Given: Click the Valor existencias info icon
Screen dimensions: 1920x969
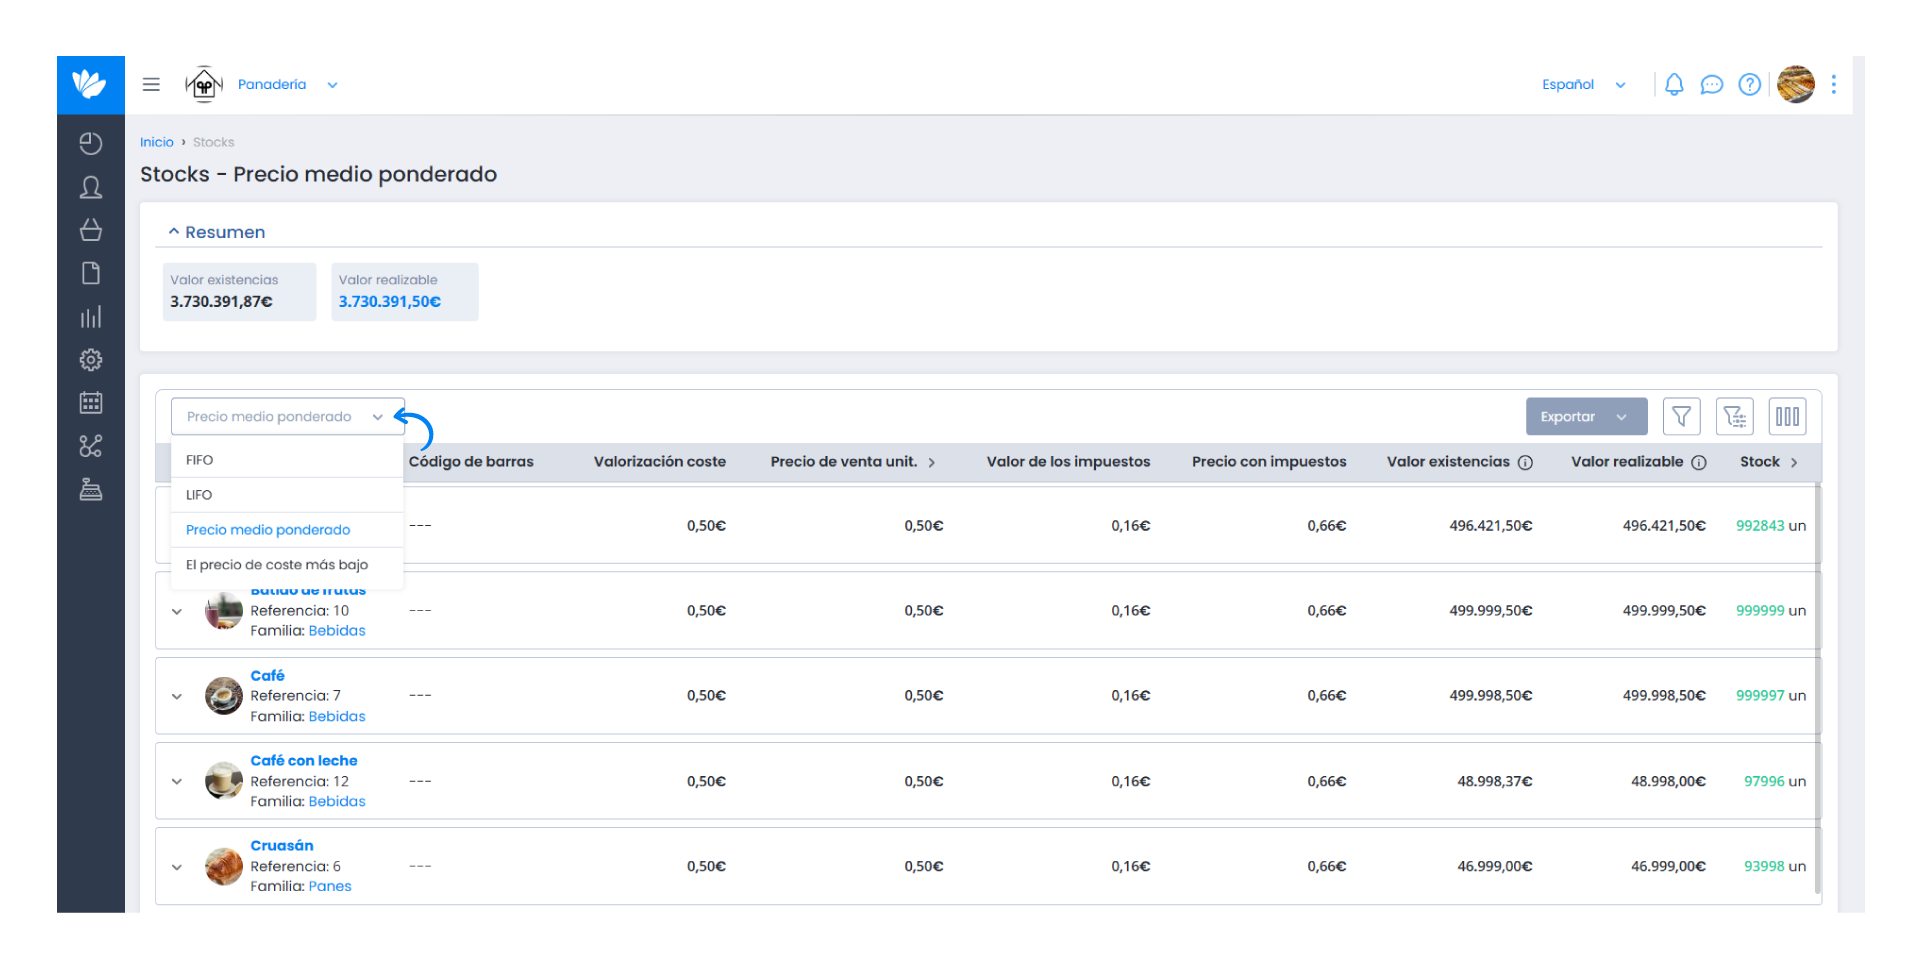Looking at the screenshot, I should 1525,462.
